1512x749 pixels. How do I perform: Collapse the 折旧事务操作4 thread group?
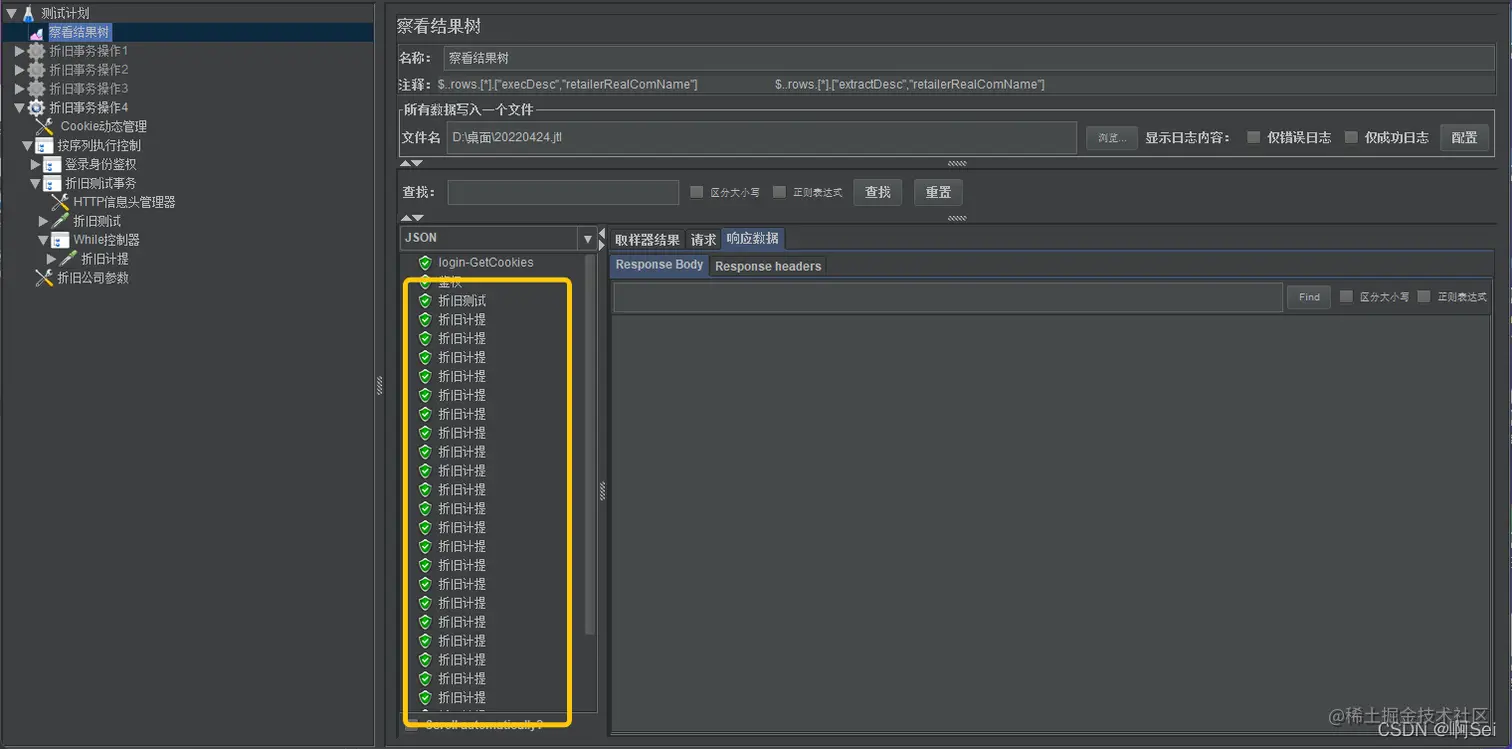click(19, 108)
